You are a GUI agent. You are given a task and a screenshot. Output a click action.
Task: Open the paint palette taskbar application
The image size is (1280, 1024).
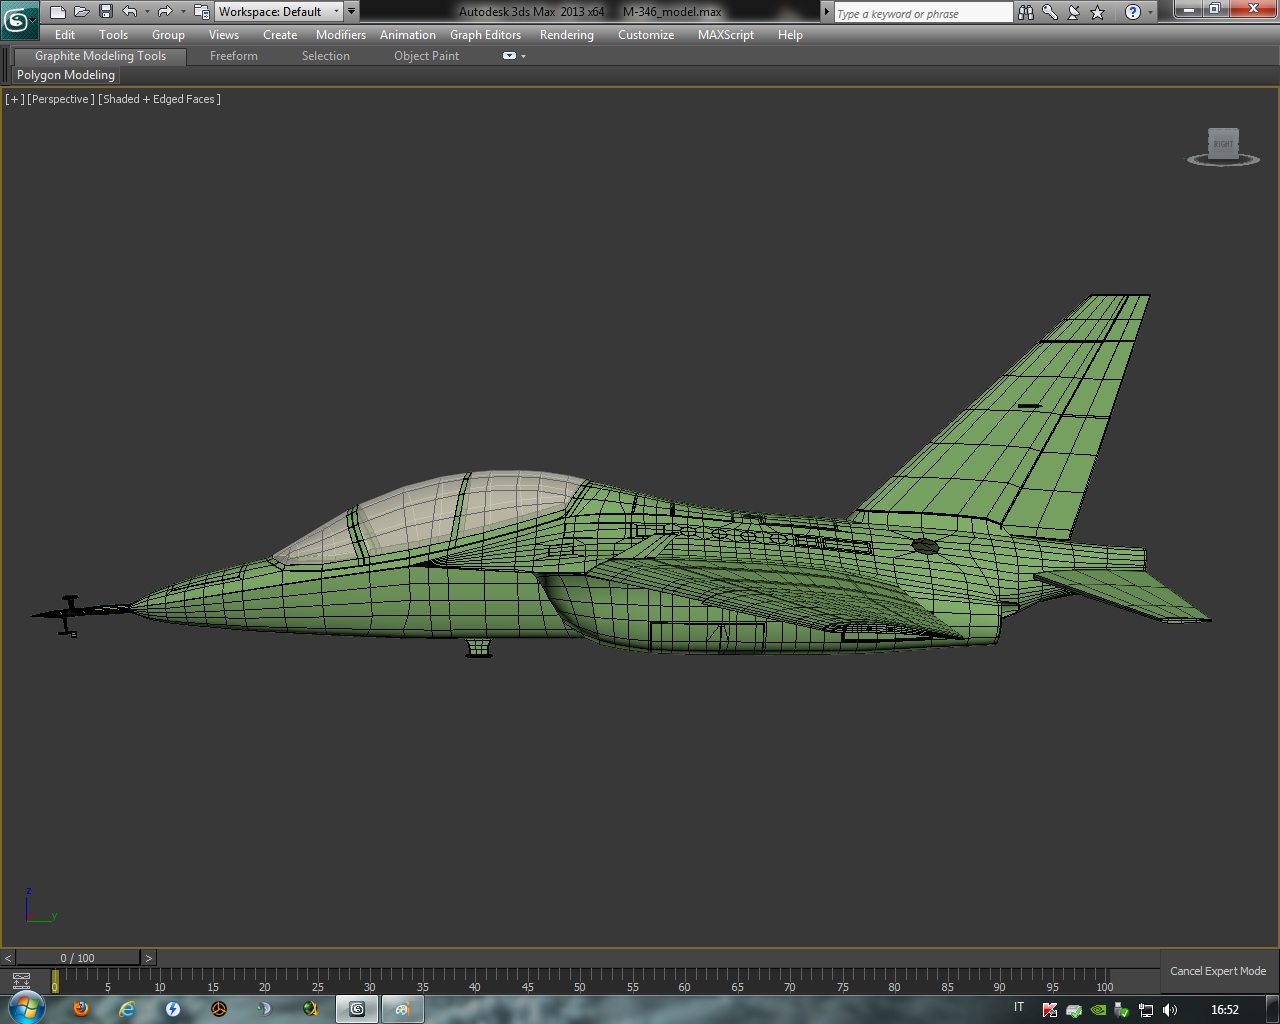403,1009
